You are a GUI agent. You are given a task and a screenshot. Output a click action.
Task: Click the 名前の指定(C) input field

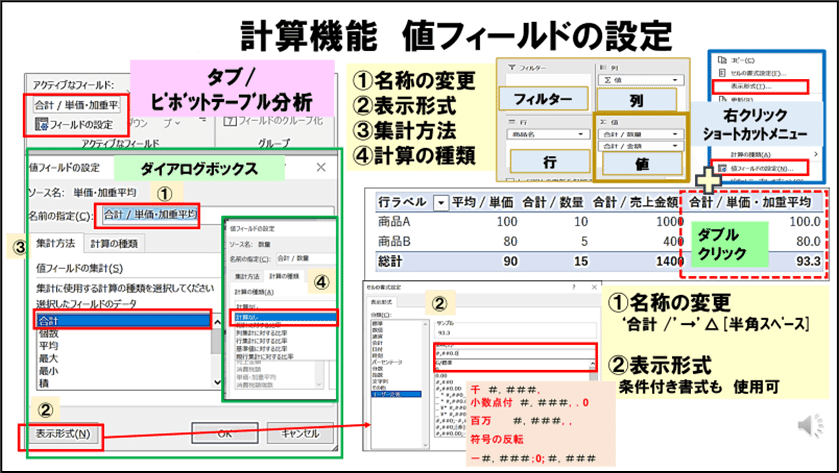click(217, 215)
